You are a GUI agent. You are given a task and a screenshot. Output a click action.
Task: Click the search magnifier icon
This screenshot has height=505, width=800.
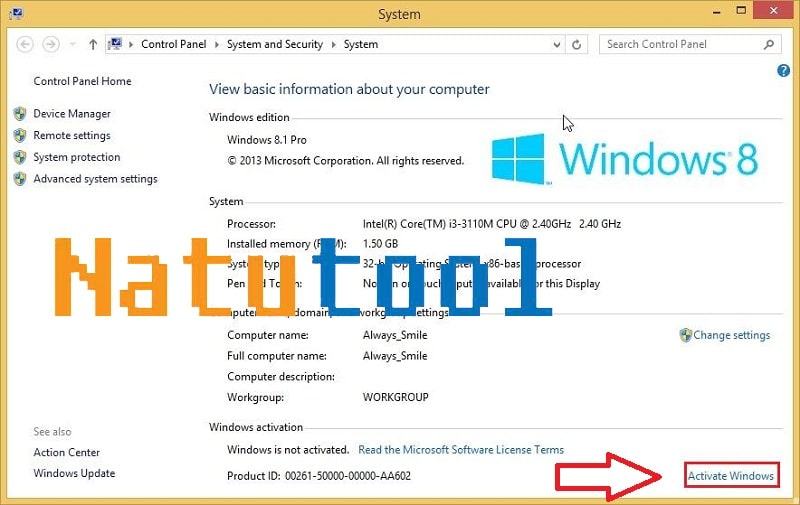pyautogui.click(x=769, y=44)
